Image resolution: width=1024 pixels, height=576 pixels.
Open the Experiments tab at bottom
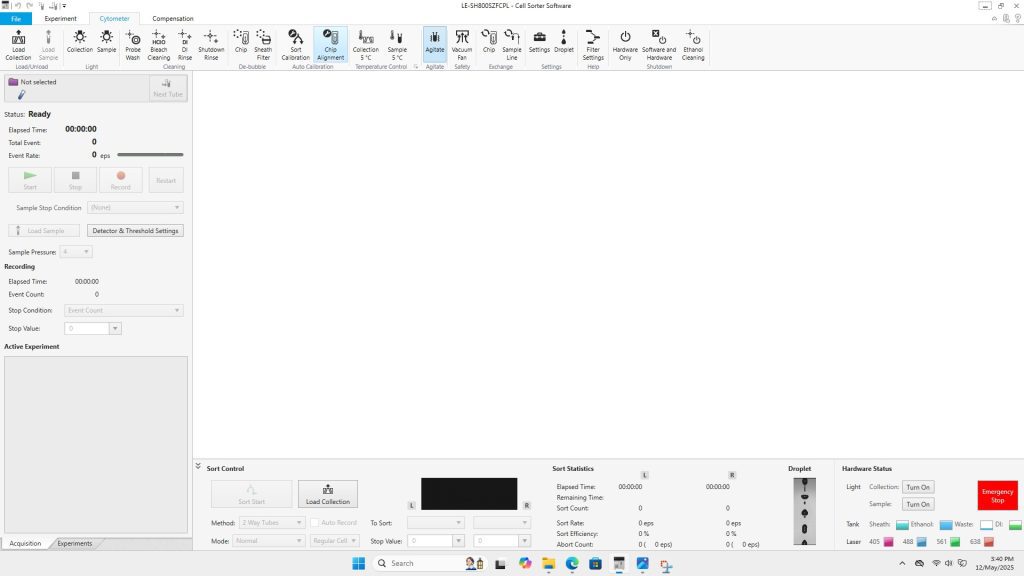(x=75, y=543)
